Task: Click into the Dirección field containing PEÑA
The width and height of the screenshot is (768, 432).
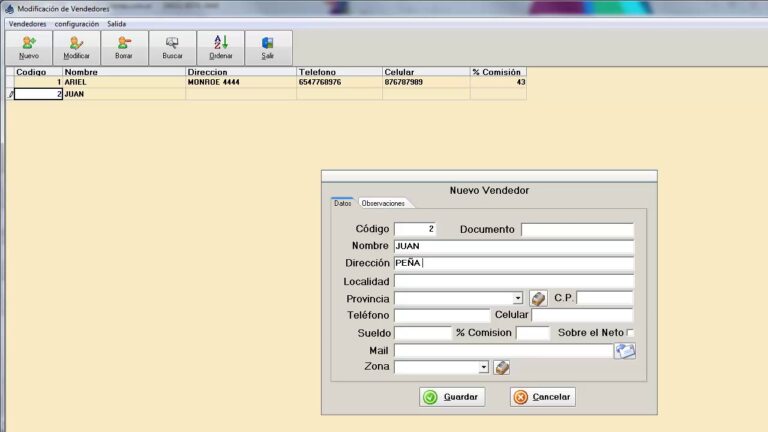Action: click(514, 263)
